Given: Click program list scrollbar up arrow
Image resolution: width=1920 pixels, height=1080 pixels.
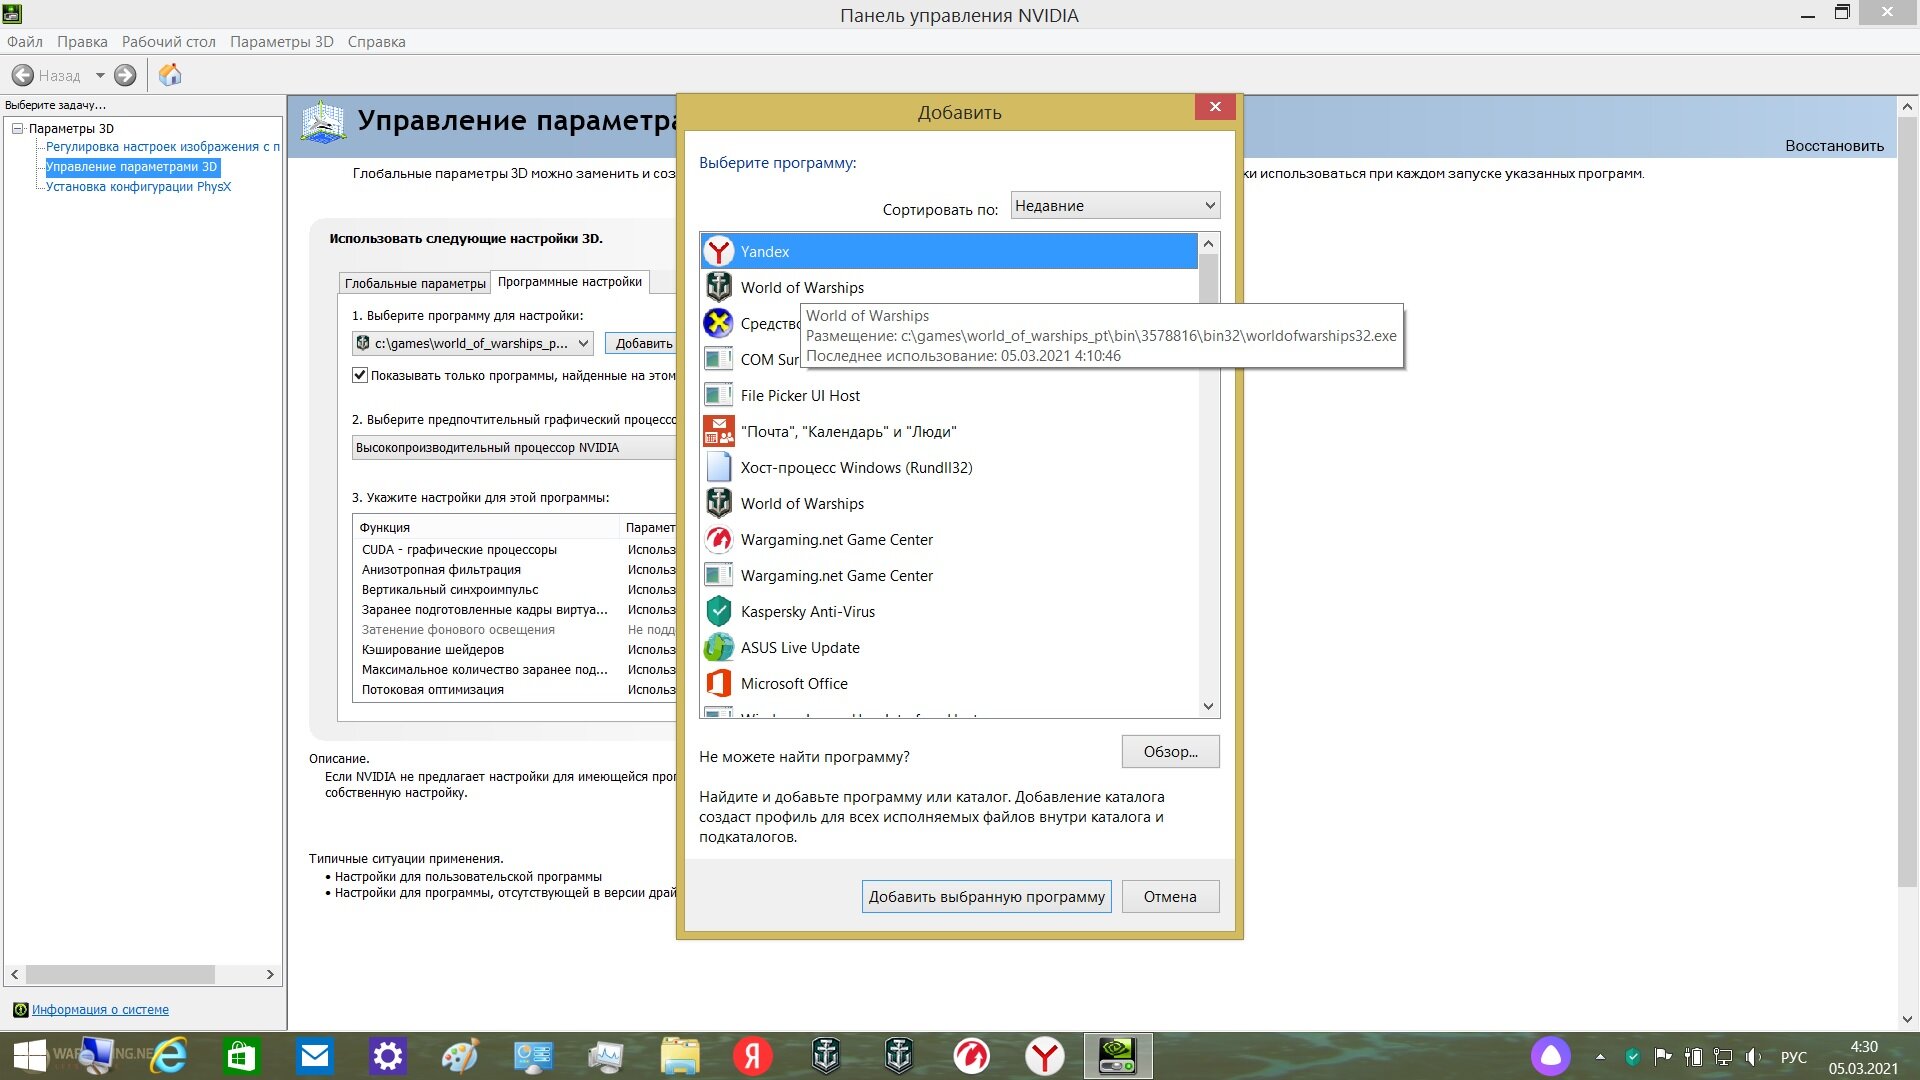Looking at the screenshot, I should click(x=1208, y=243).
